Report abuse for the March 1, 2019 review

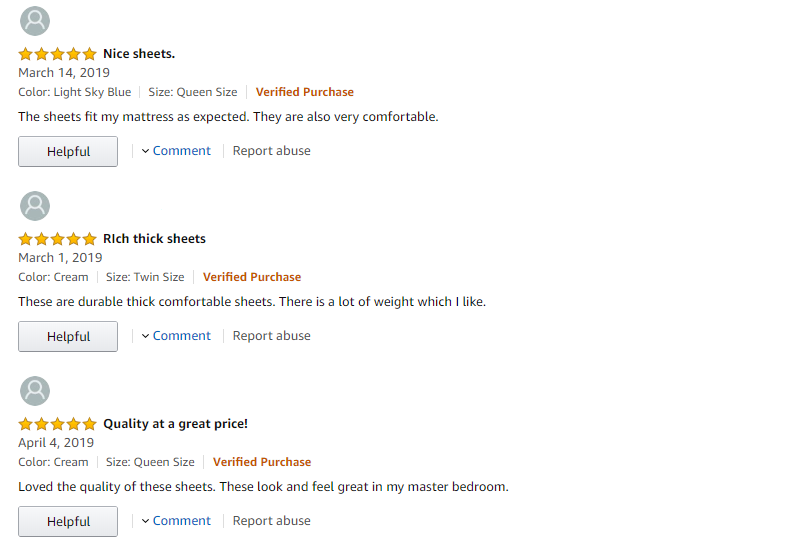pos(271,336)
